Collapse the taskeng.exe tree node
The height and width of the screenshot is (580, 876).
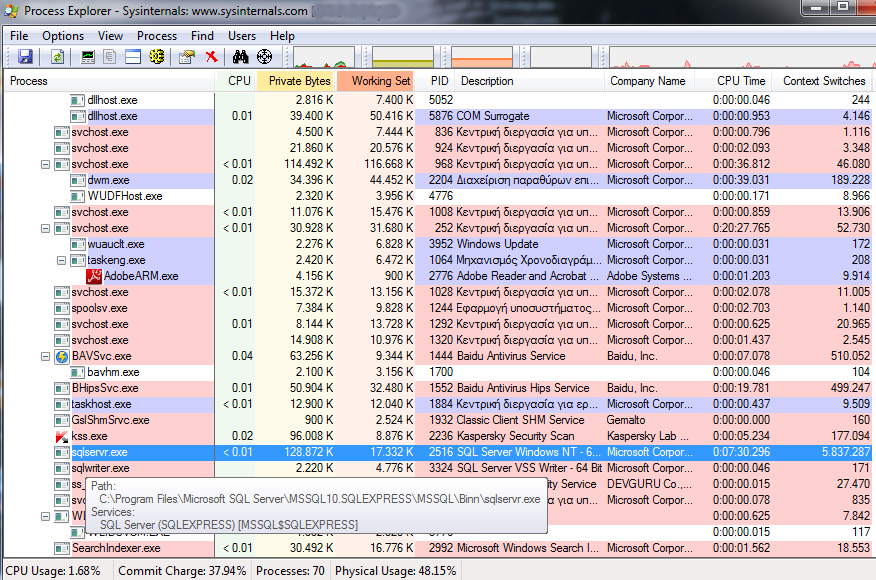61,260
